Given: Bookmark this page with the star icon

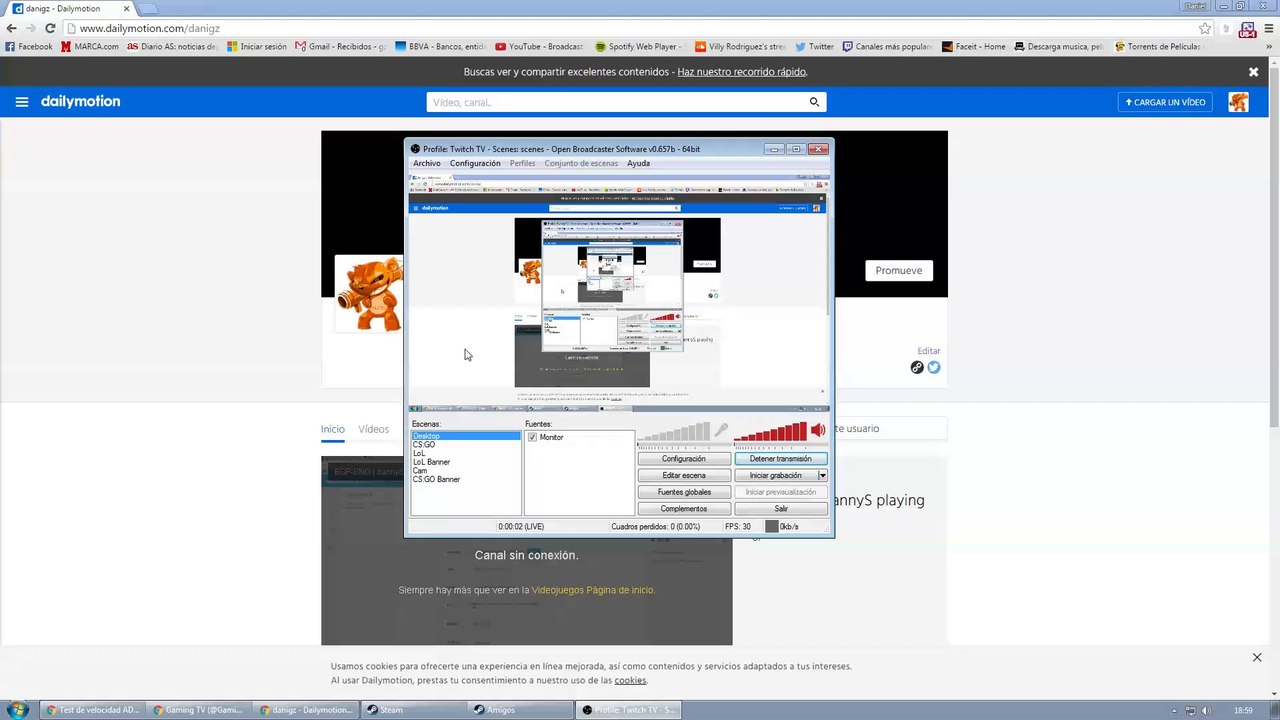Looking at the screenshot, I should (x=1205, y=28).
